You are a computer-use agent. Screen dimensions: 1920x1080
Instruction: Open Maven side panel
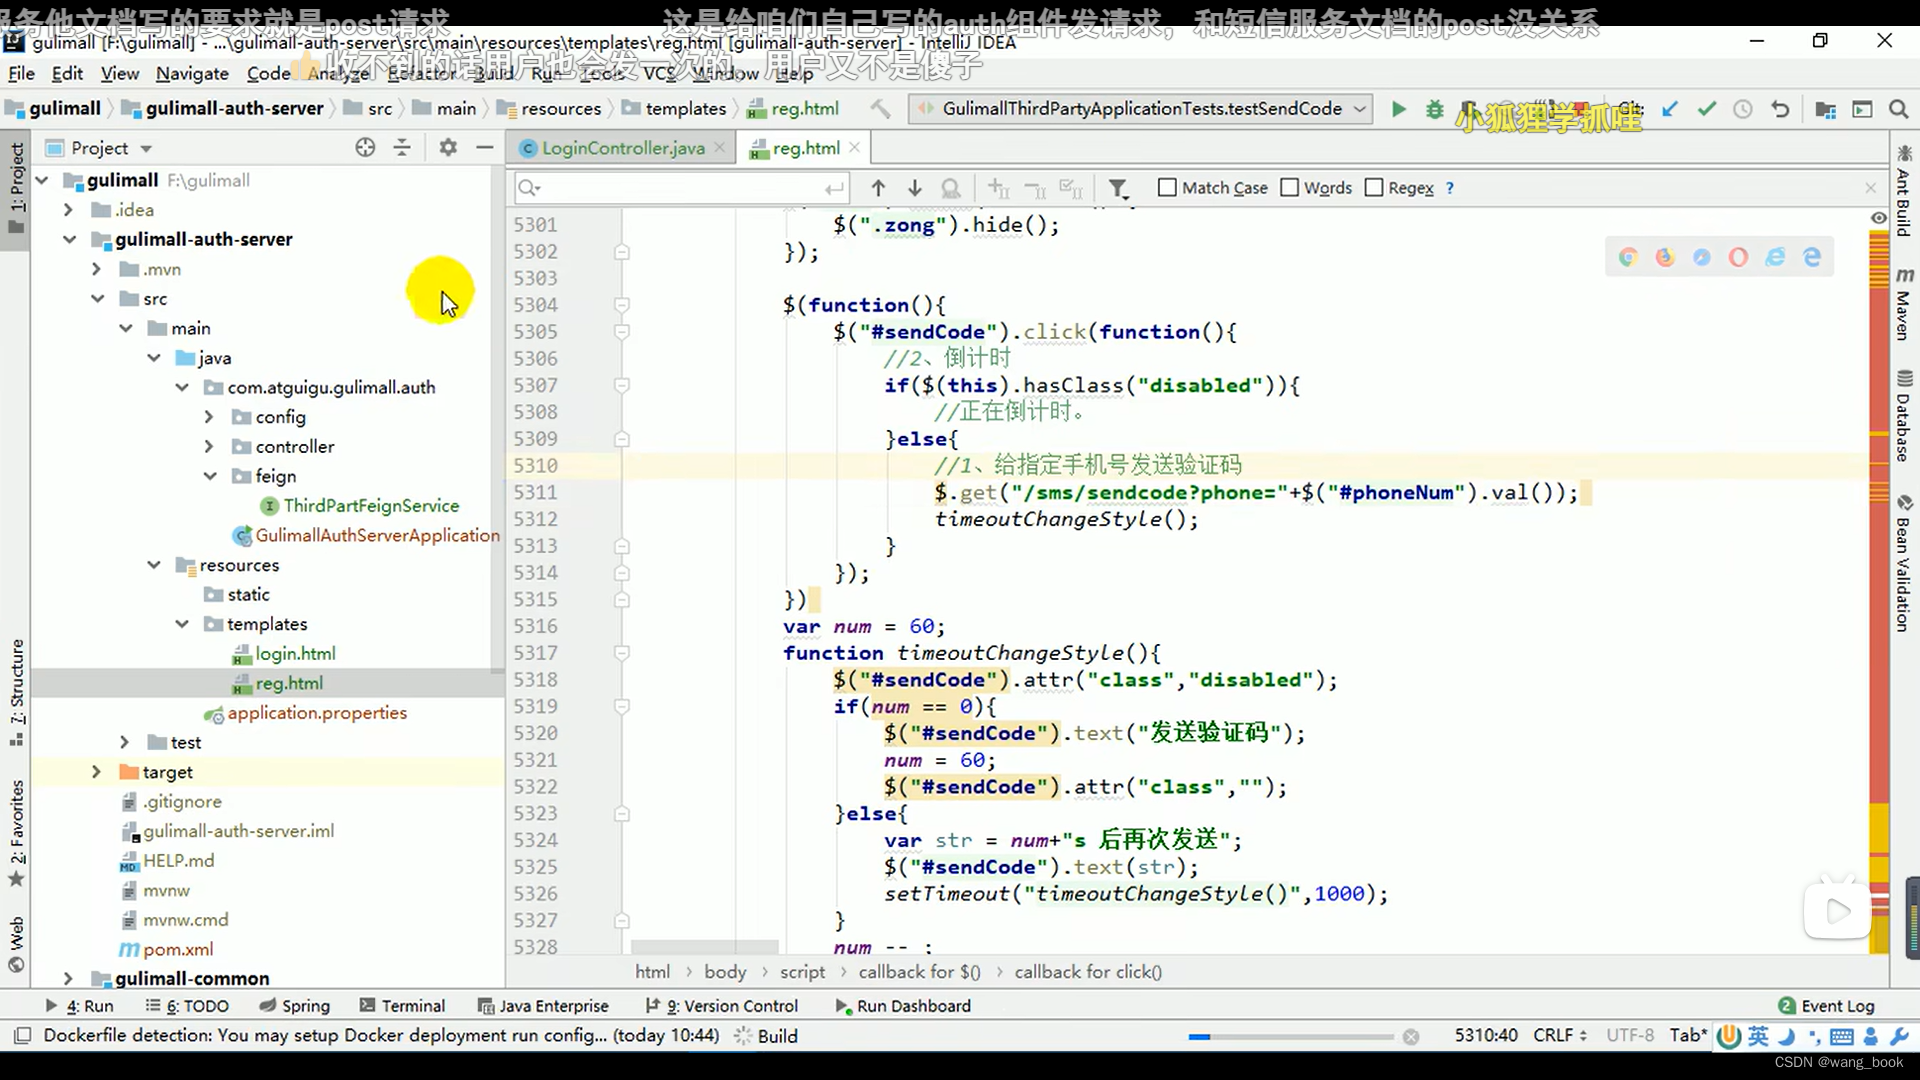pyautogui.click(x=1904, y=305)
